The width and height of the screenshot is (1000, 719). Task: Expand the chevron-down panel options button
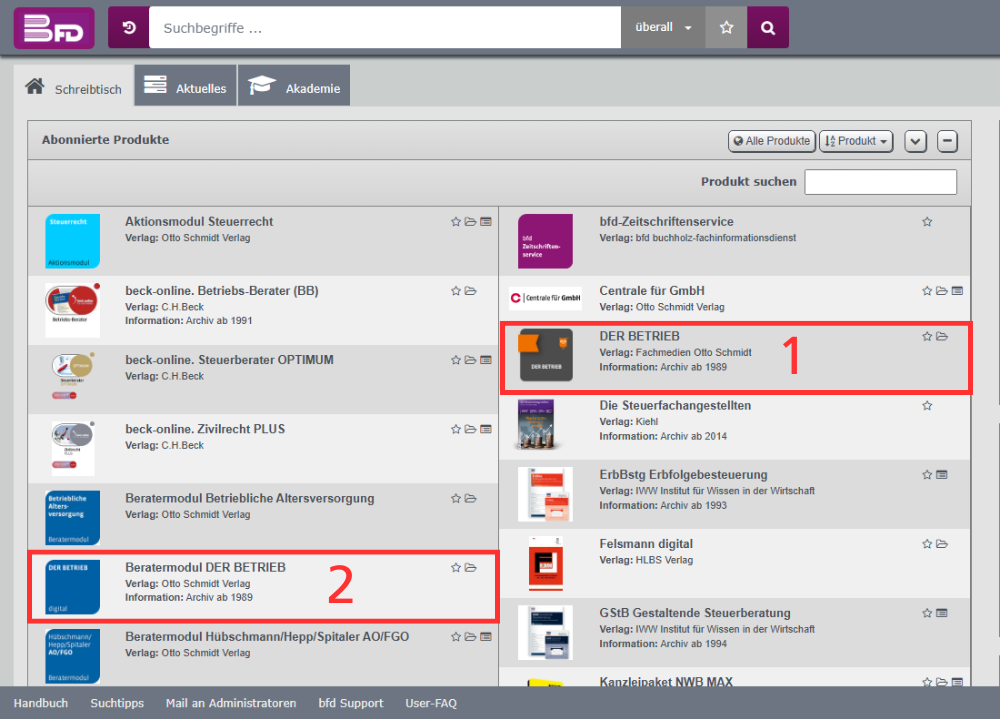tap(916, 141)
